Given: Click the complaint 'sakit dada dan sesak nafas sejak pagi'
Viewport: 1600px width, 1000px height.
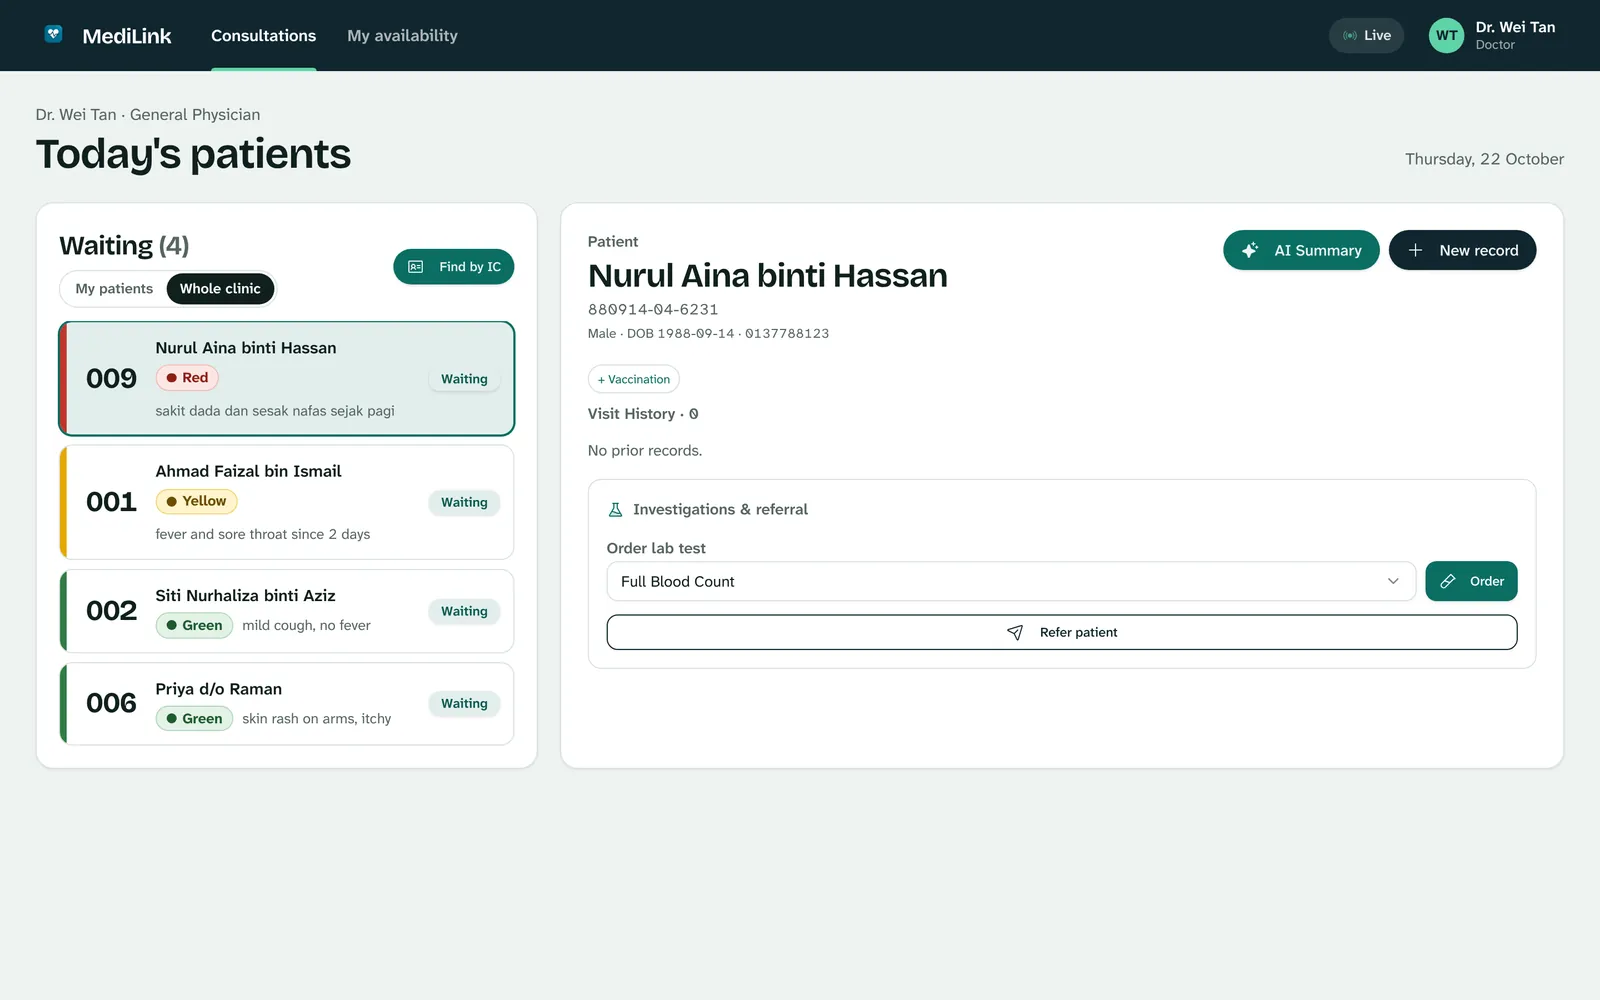Looking at the screenshot, I should pos(275,411).
